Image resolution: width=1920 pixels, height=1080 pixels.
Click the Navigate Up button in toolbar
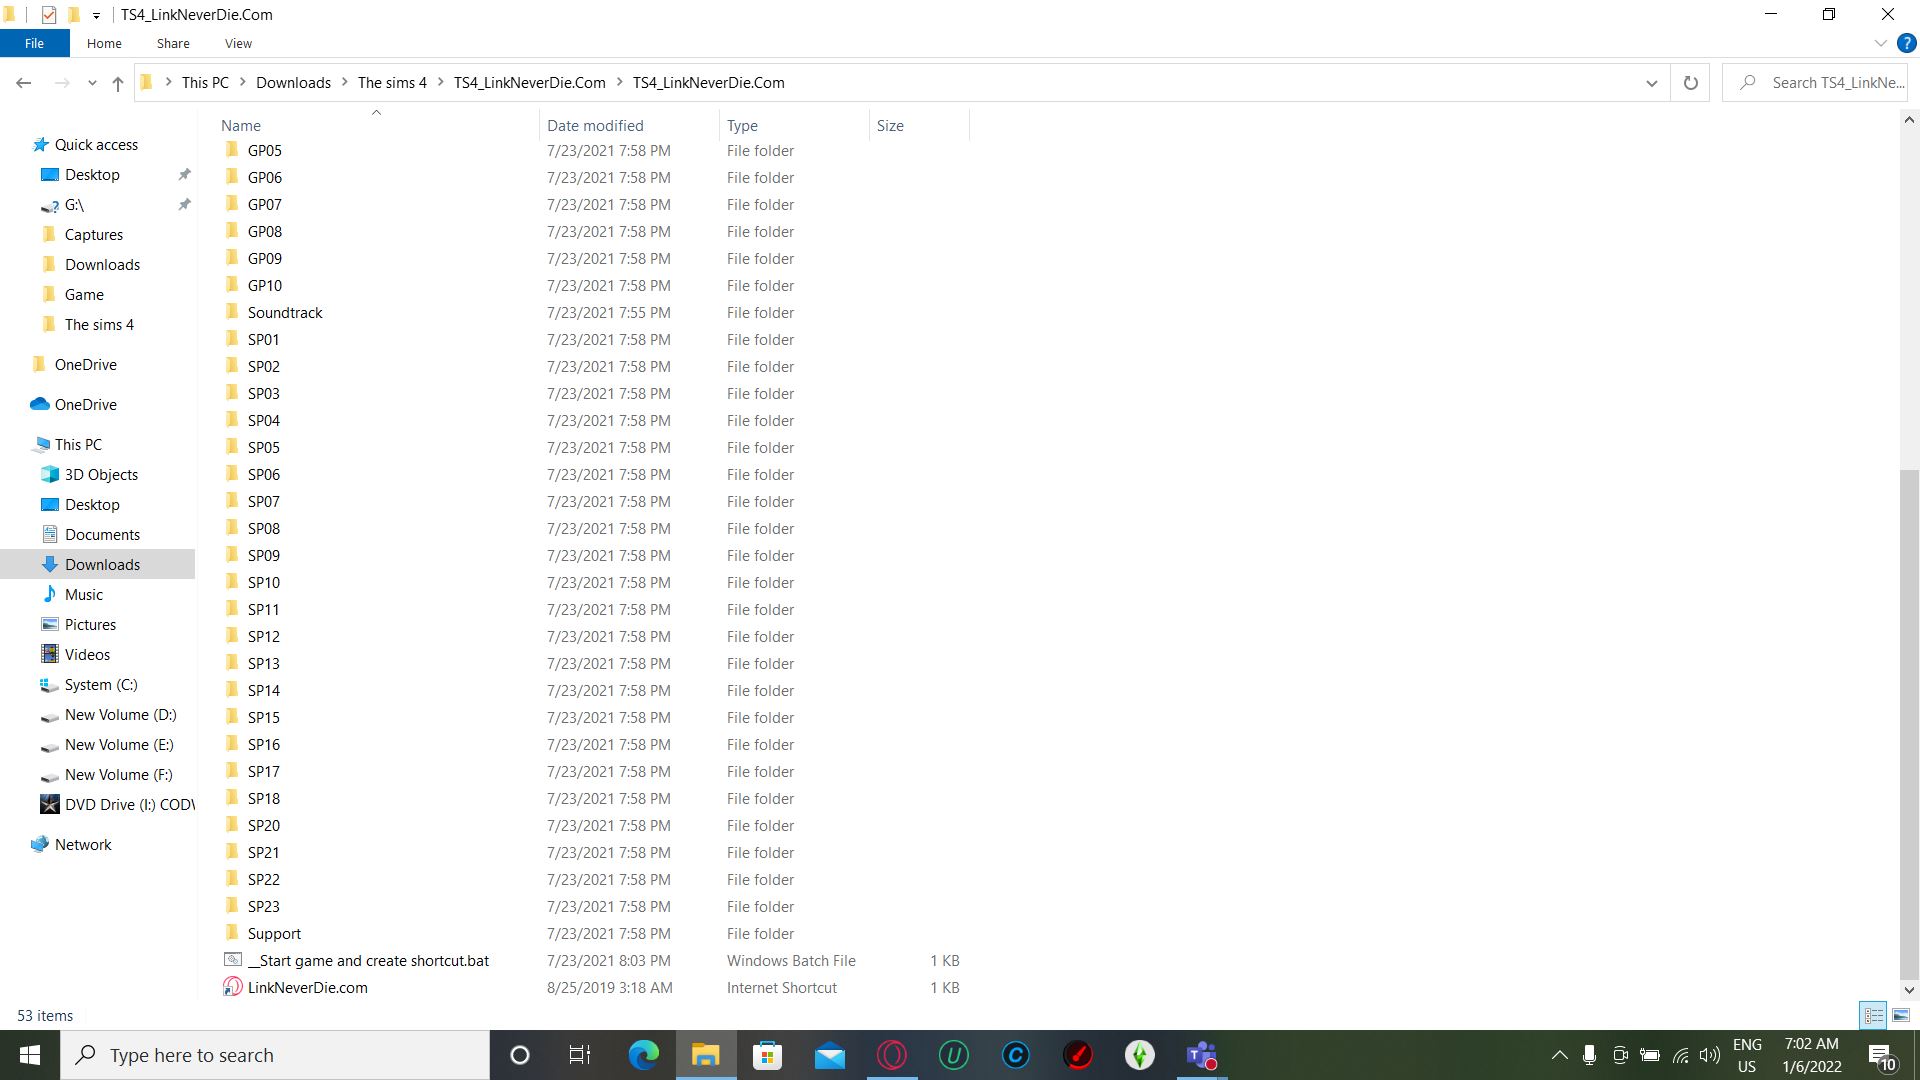tap(116, 82)
